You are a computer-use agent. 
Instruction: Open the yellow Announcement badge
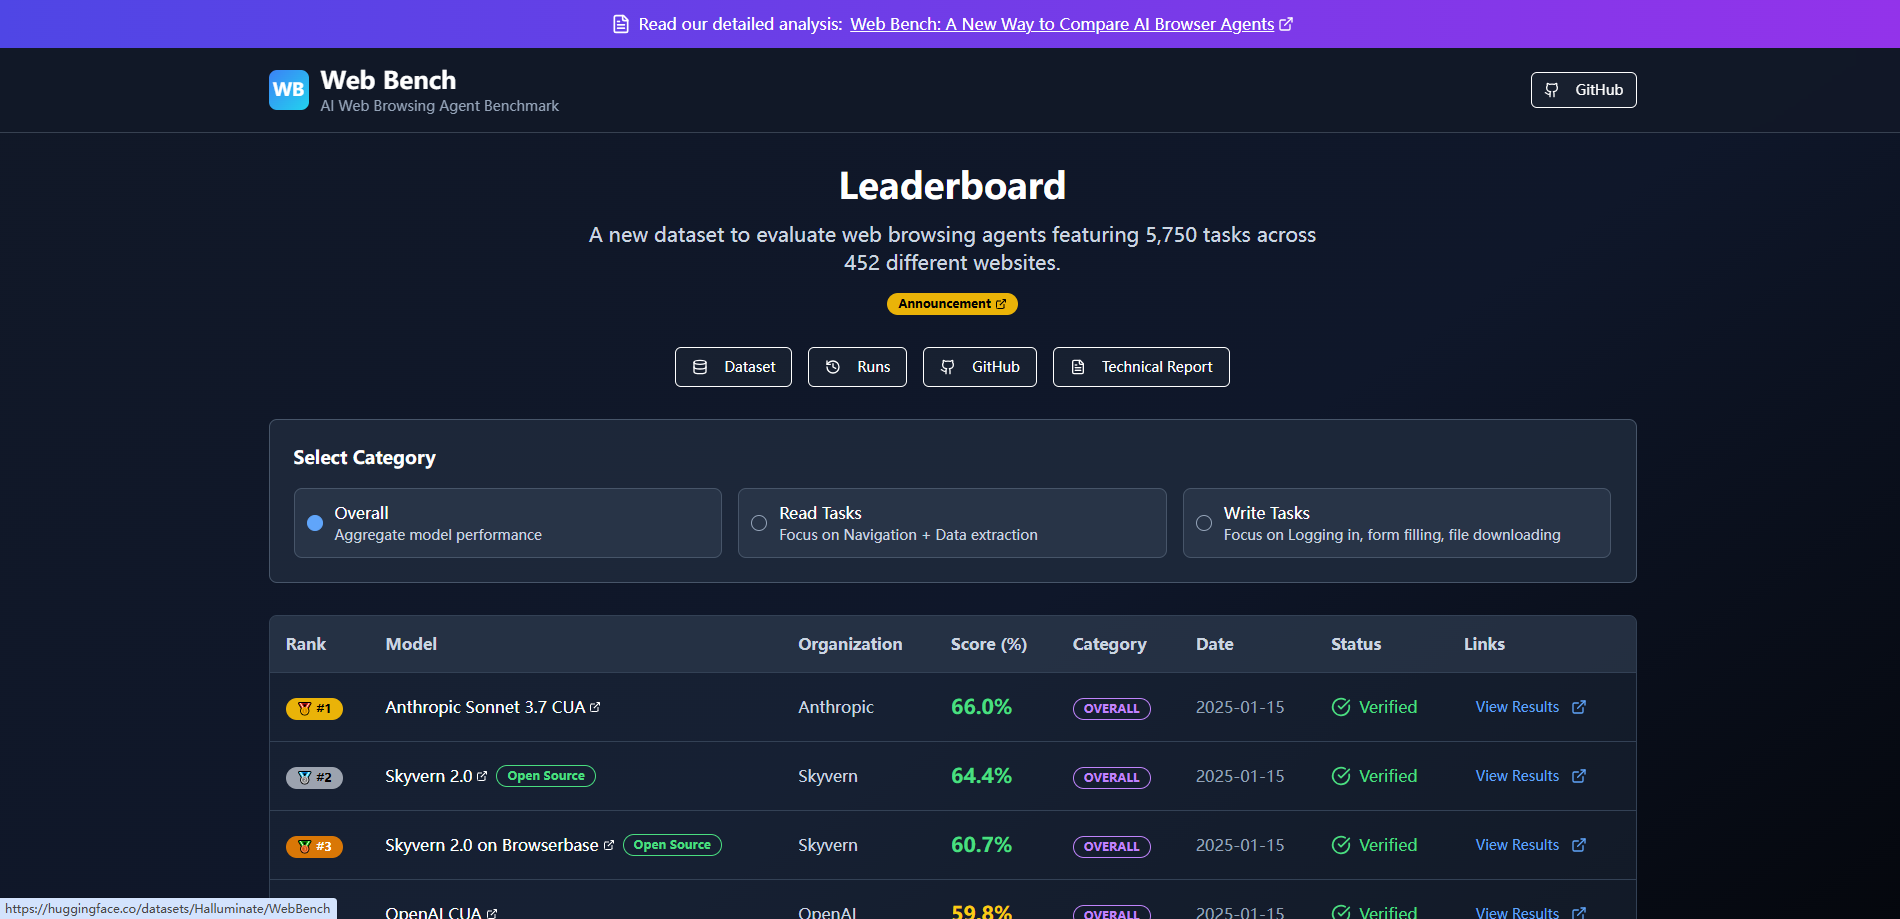pyautogui.click(x=952, y=304)
